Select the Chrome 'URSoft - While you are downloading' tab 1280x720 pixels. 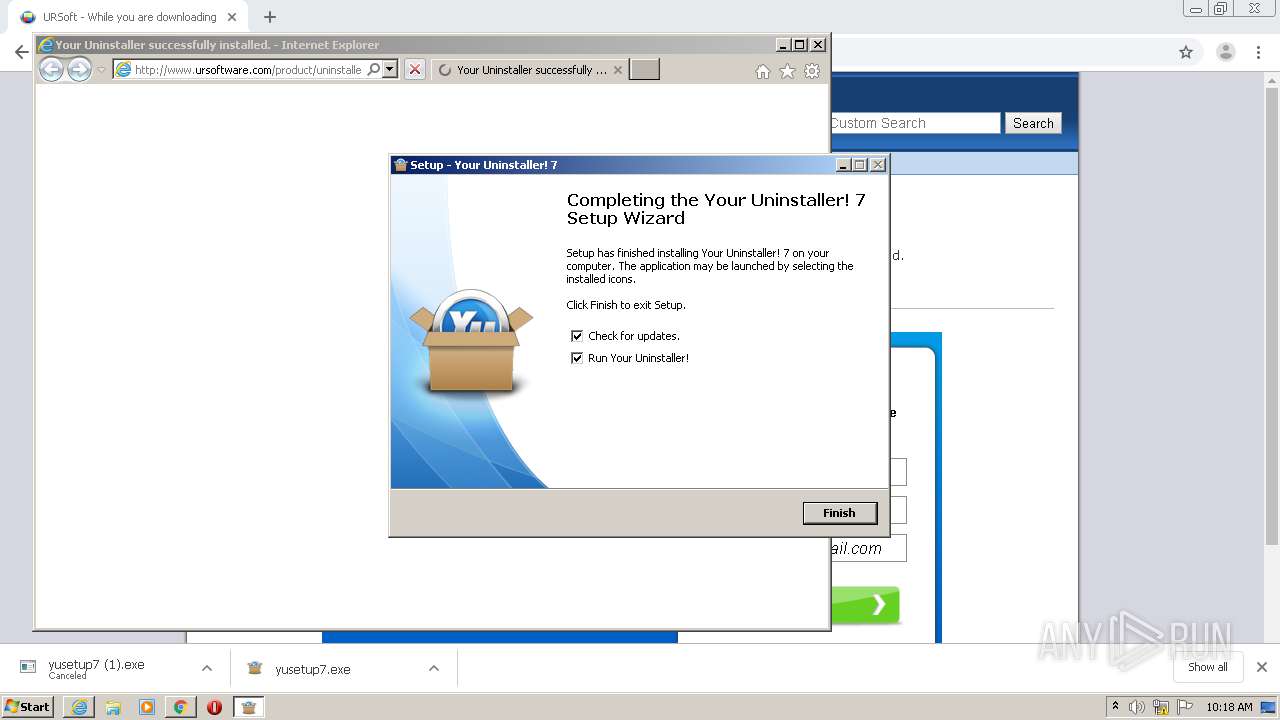128,17
